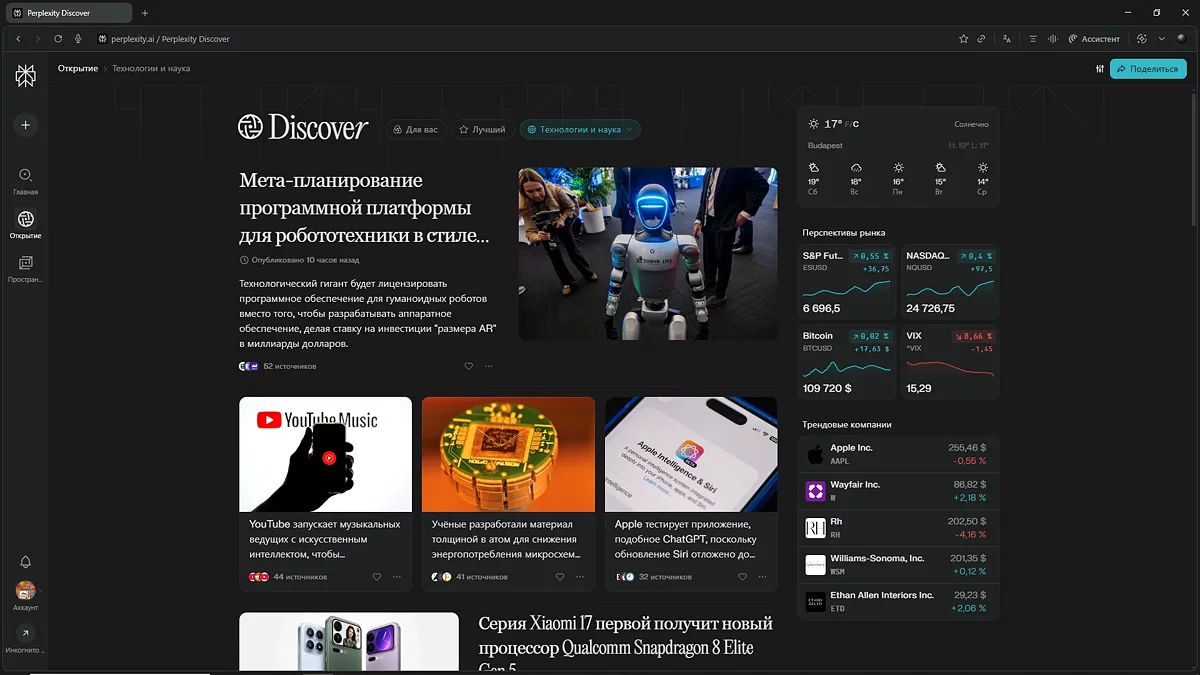This screenshot has width=1200, height=675.
Task: Open the voice mode waveform icon
Action: (x=1052, y=39)
